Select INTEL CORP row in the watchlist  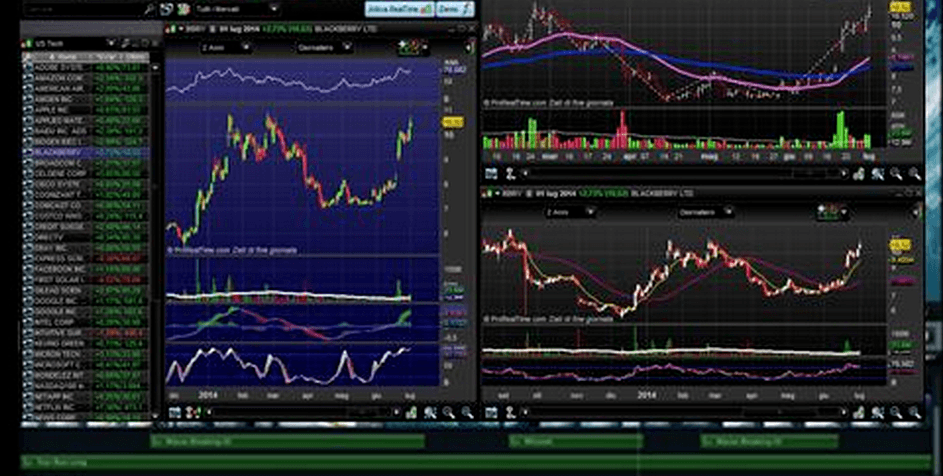[x=87, y=322]
